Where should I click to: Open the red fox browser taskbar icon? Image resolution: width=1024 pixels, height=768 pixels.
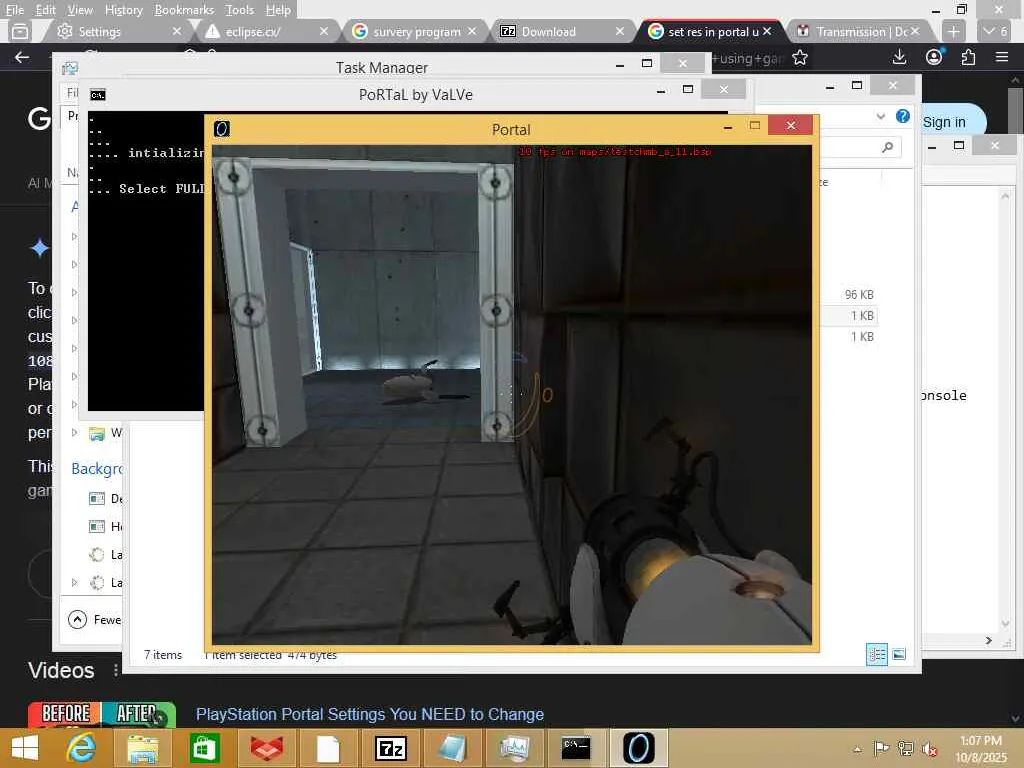coord(266,748)
